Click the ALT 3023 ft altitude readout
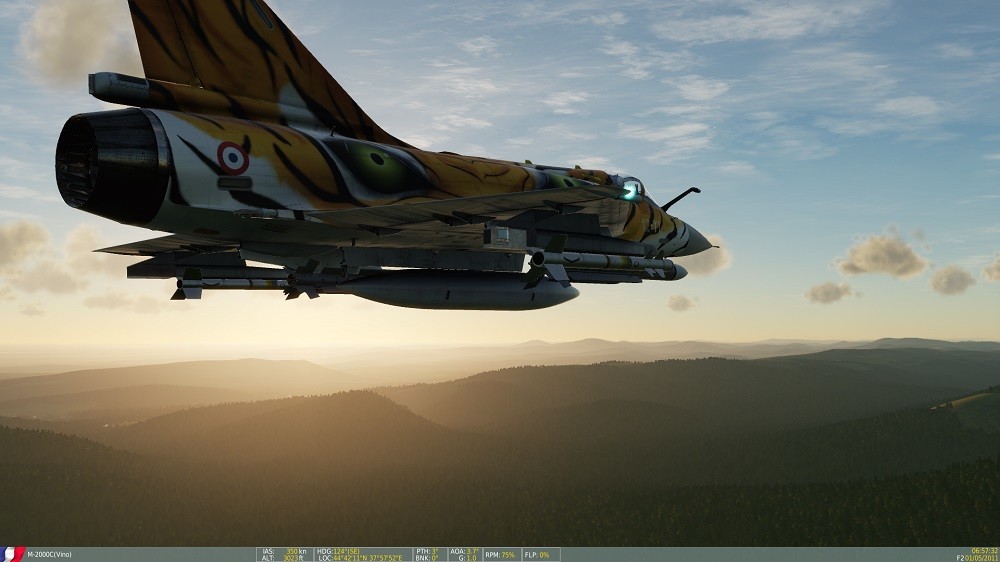The image size is (1000, 562). (x=284, y=558)
